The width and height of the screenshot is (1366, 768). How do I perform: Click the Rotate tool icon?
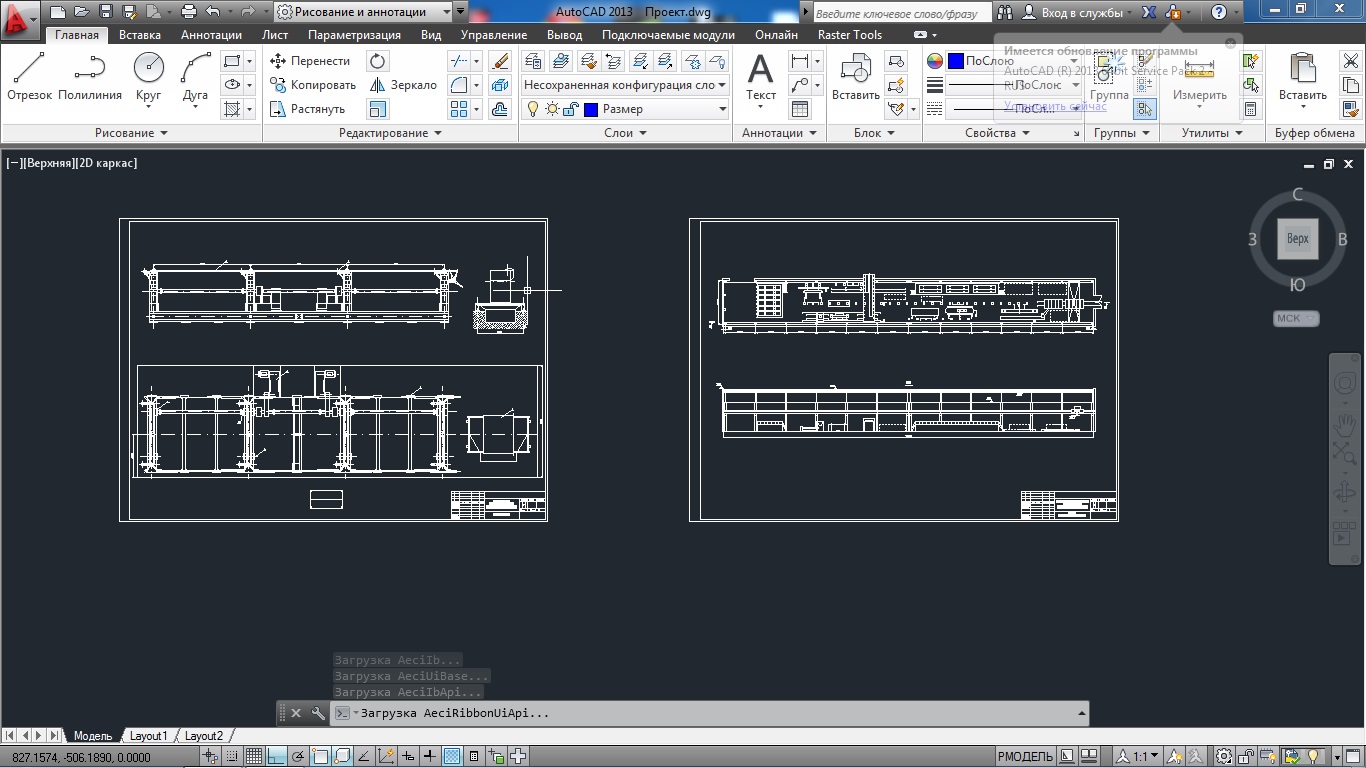coord(378,61)
